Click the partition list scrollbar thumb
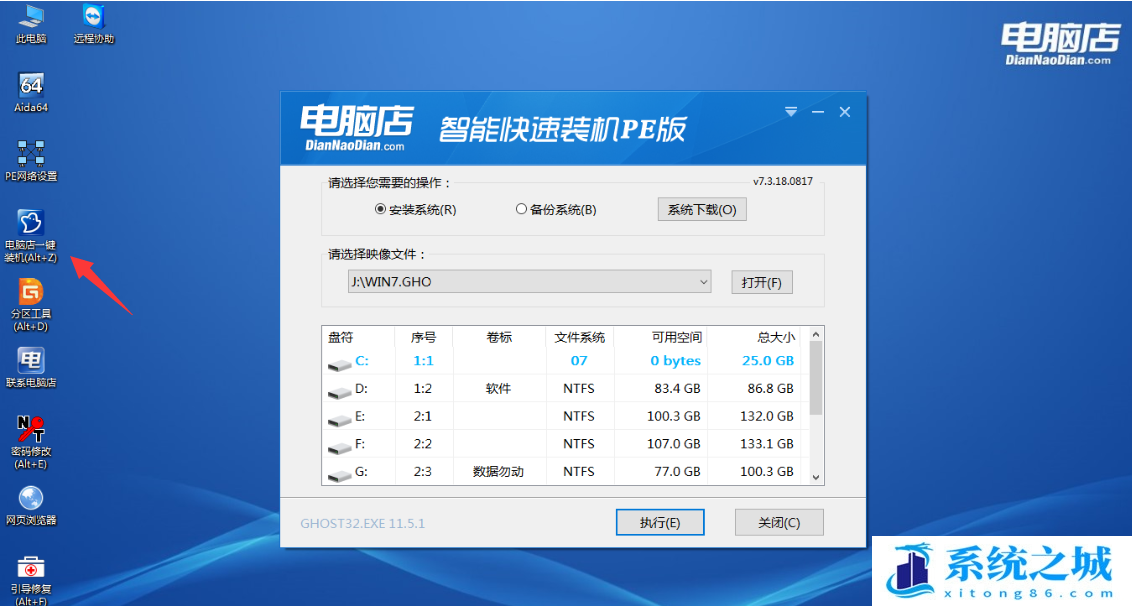This screenshot has width=1132, height=606. [816, 378]
